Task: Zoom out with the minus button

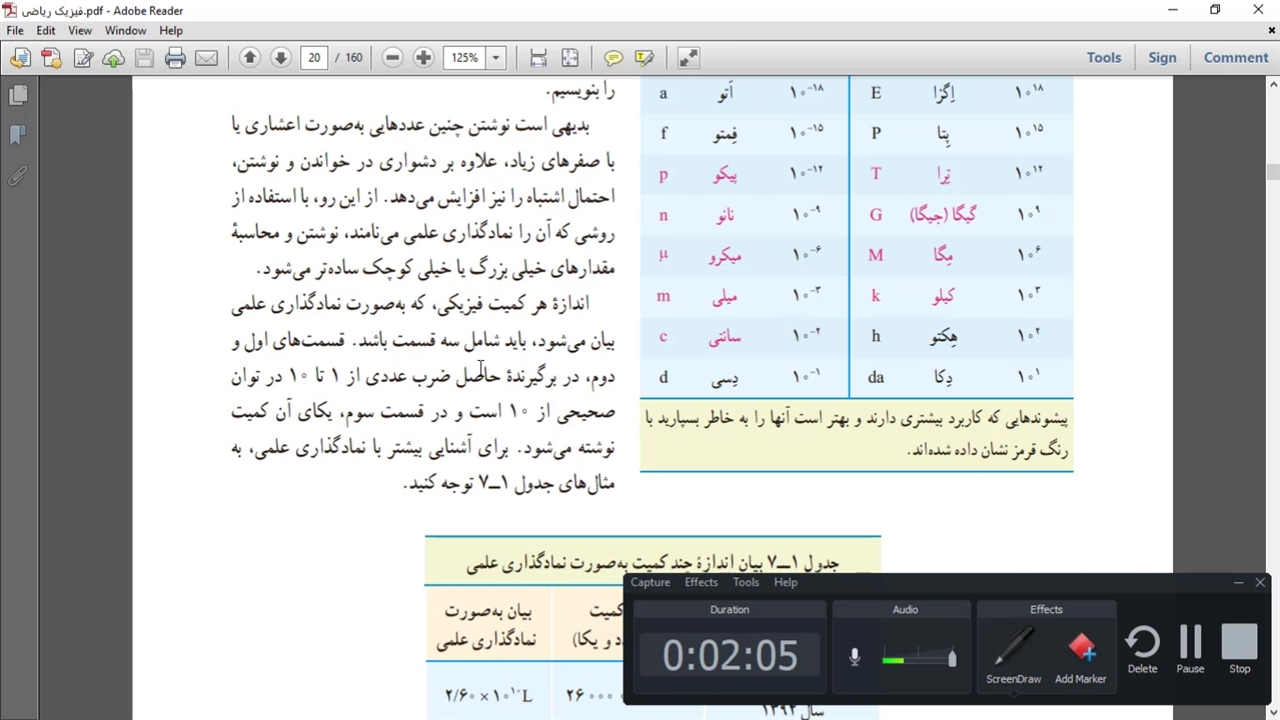Action: 392,58
